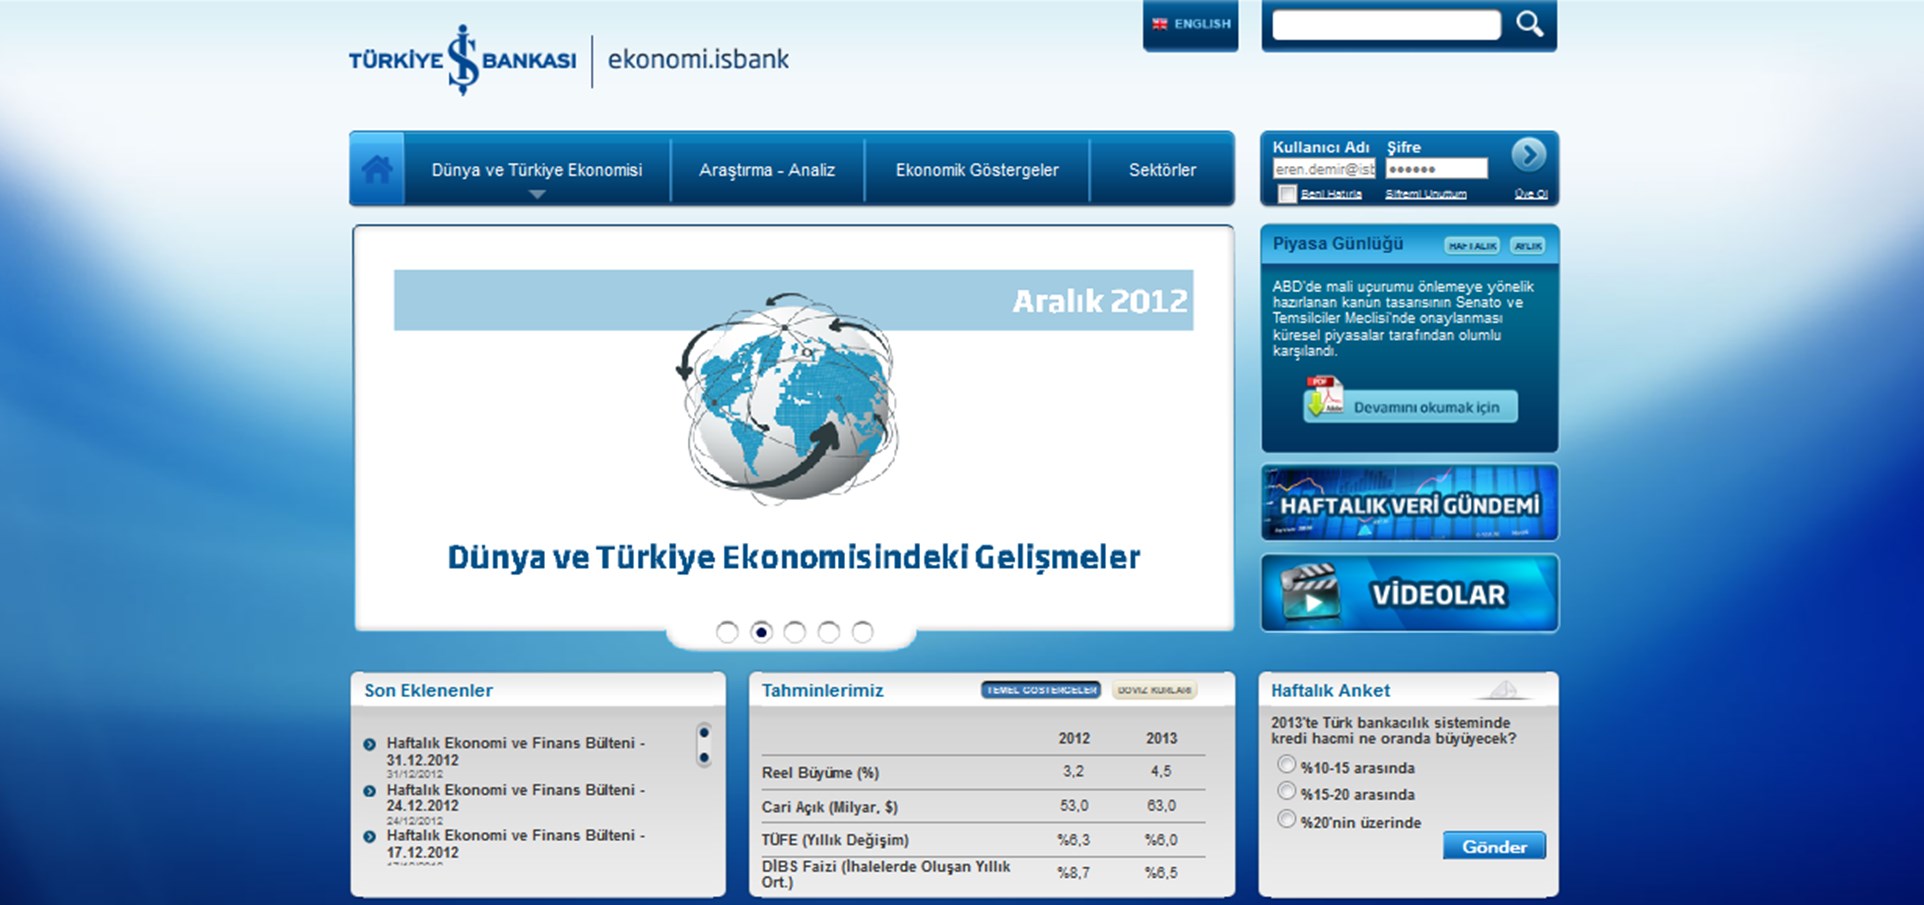Viewport: 1924px width, 905px height.
Task: Click the arrow bullet beside bulletin 17.12.2012
Action: tap(369, 836)
